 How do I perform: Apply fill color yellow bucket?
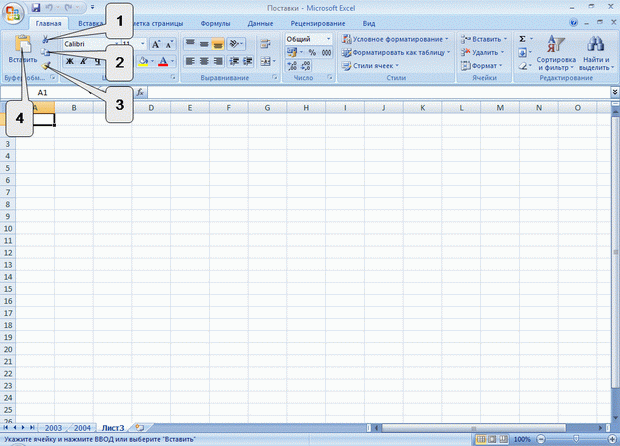click(x=143, y=61)
